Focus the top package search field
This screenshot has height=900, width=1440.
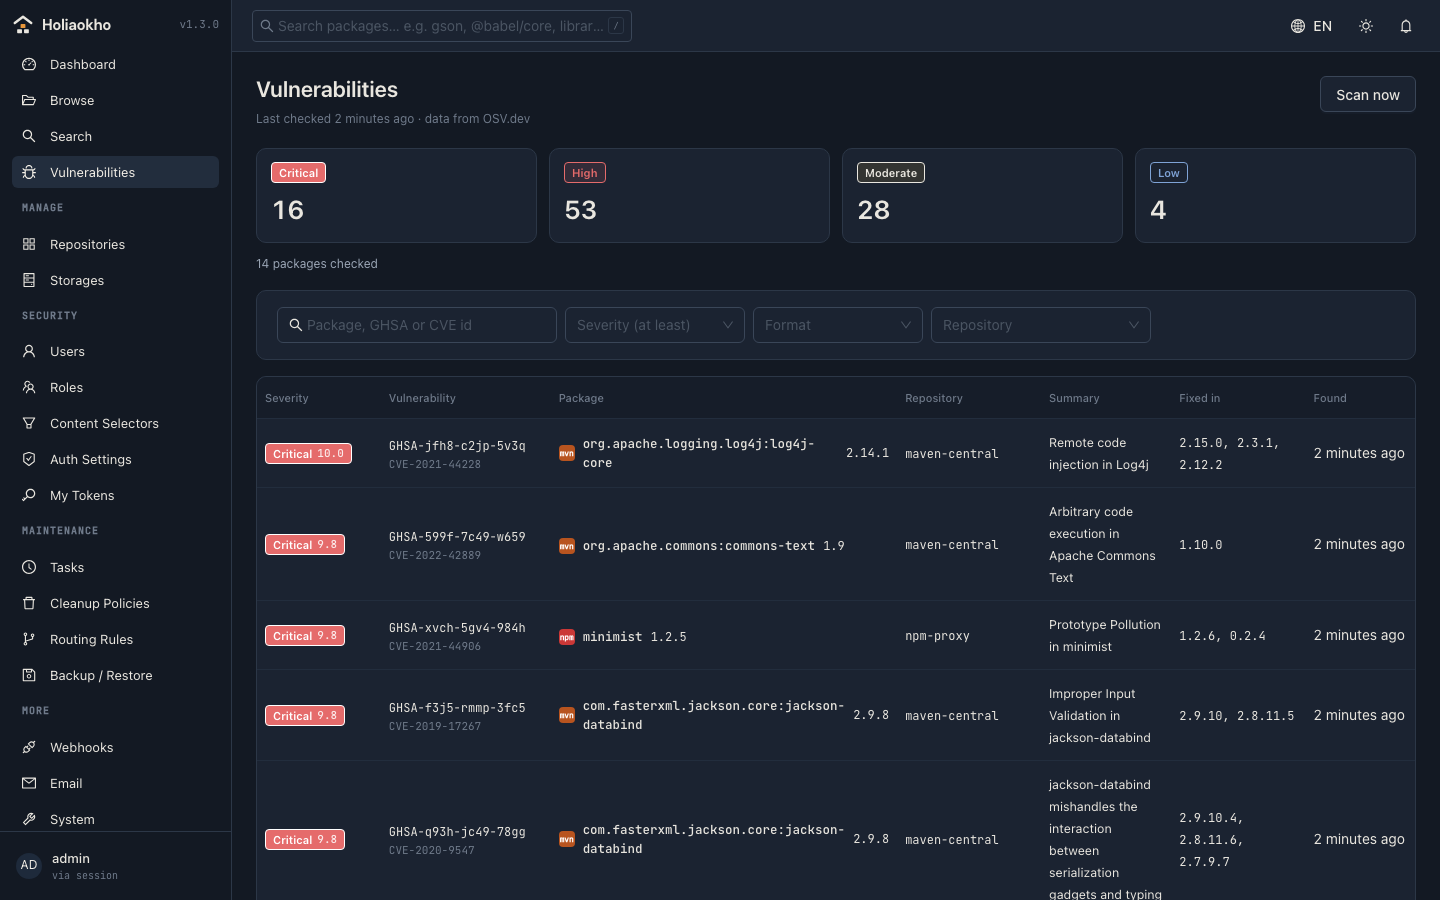click(x=441, y=26)
